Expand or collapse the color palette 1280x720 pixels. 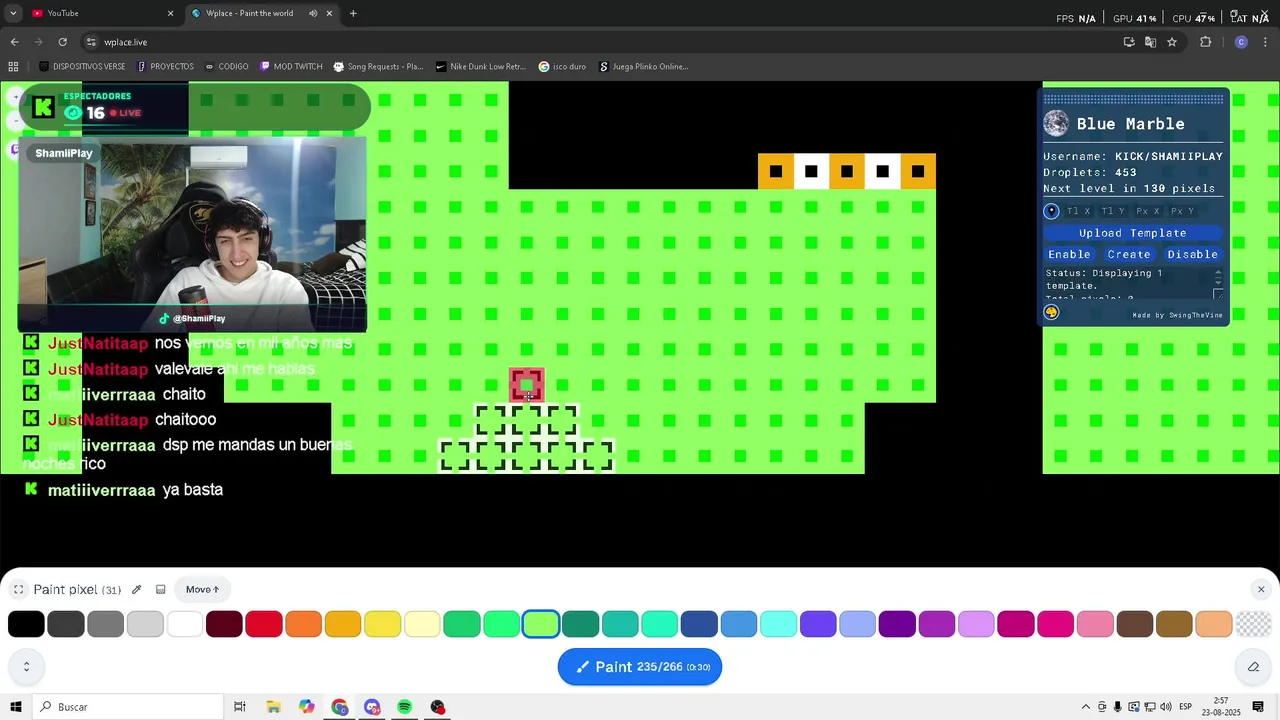(26, 667)
